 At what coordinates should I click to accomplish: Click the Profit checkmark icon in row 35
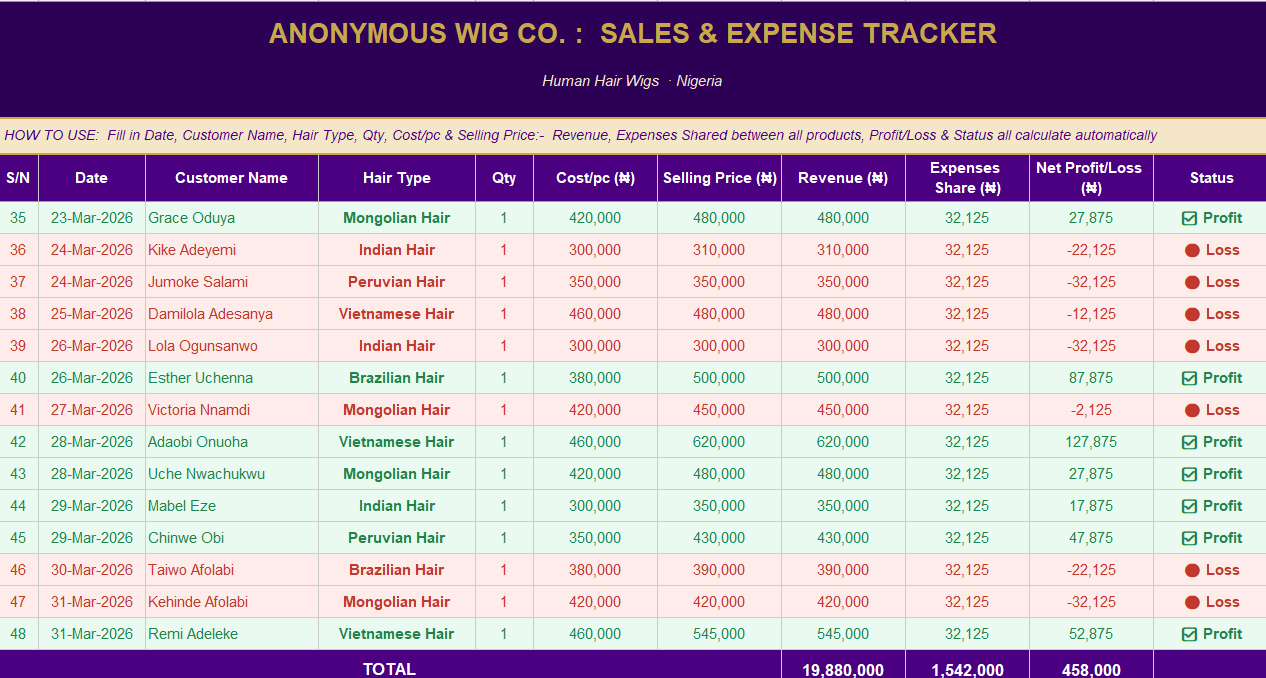coord(1189,218)
